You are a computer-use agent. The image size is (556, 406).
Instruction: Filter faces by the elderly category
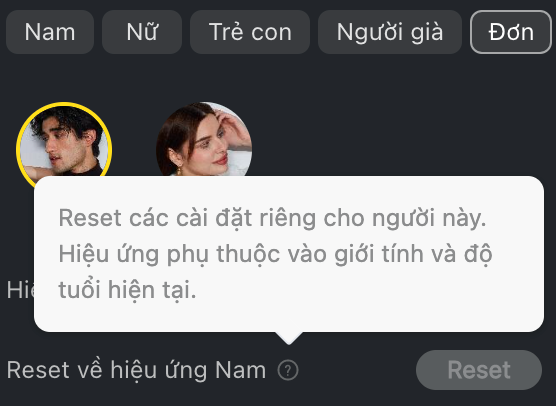coord(390,32)
